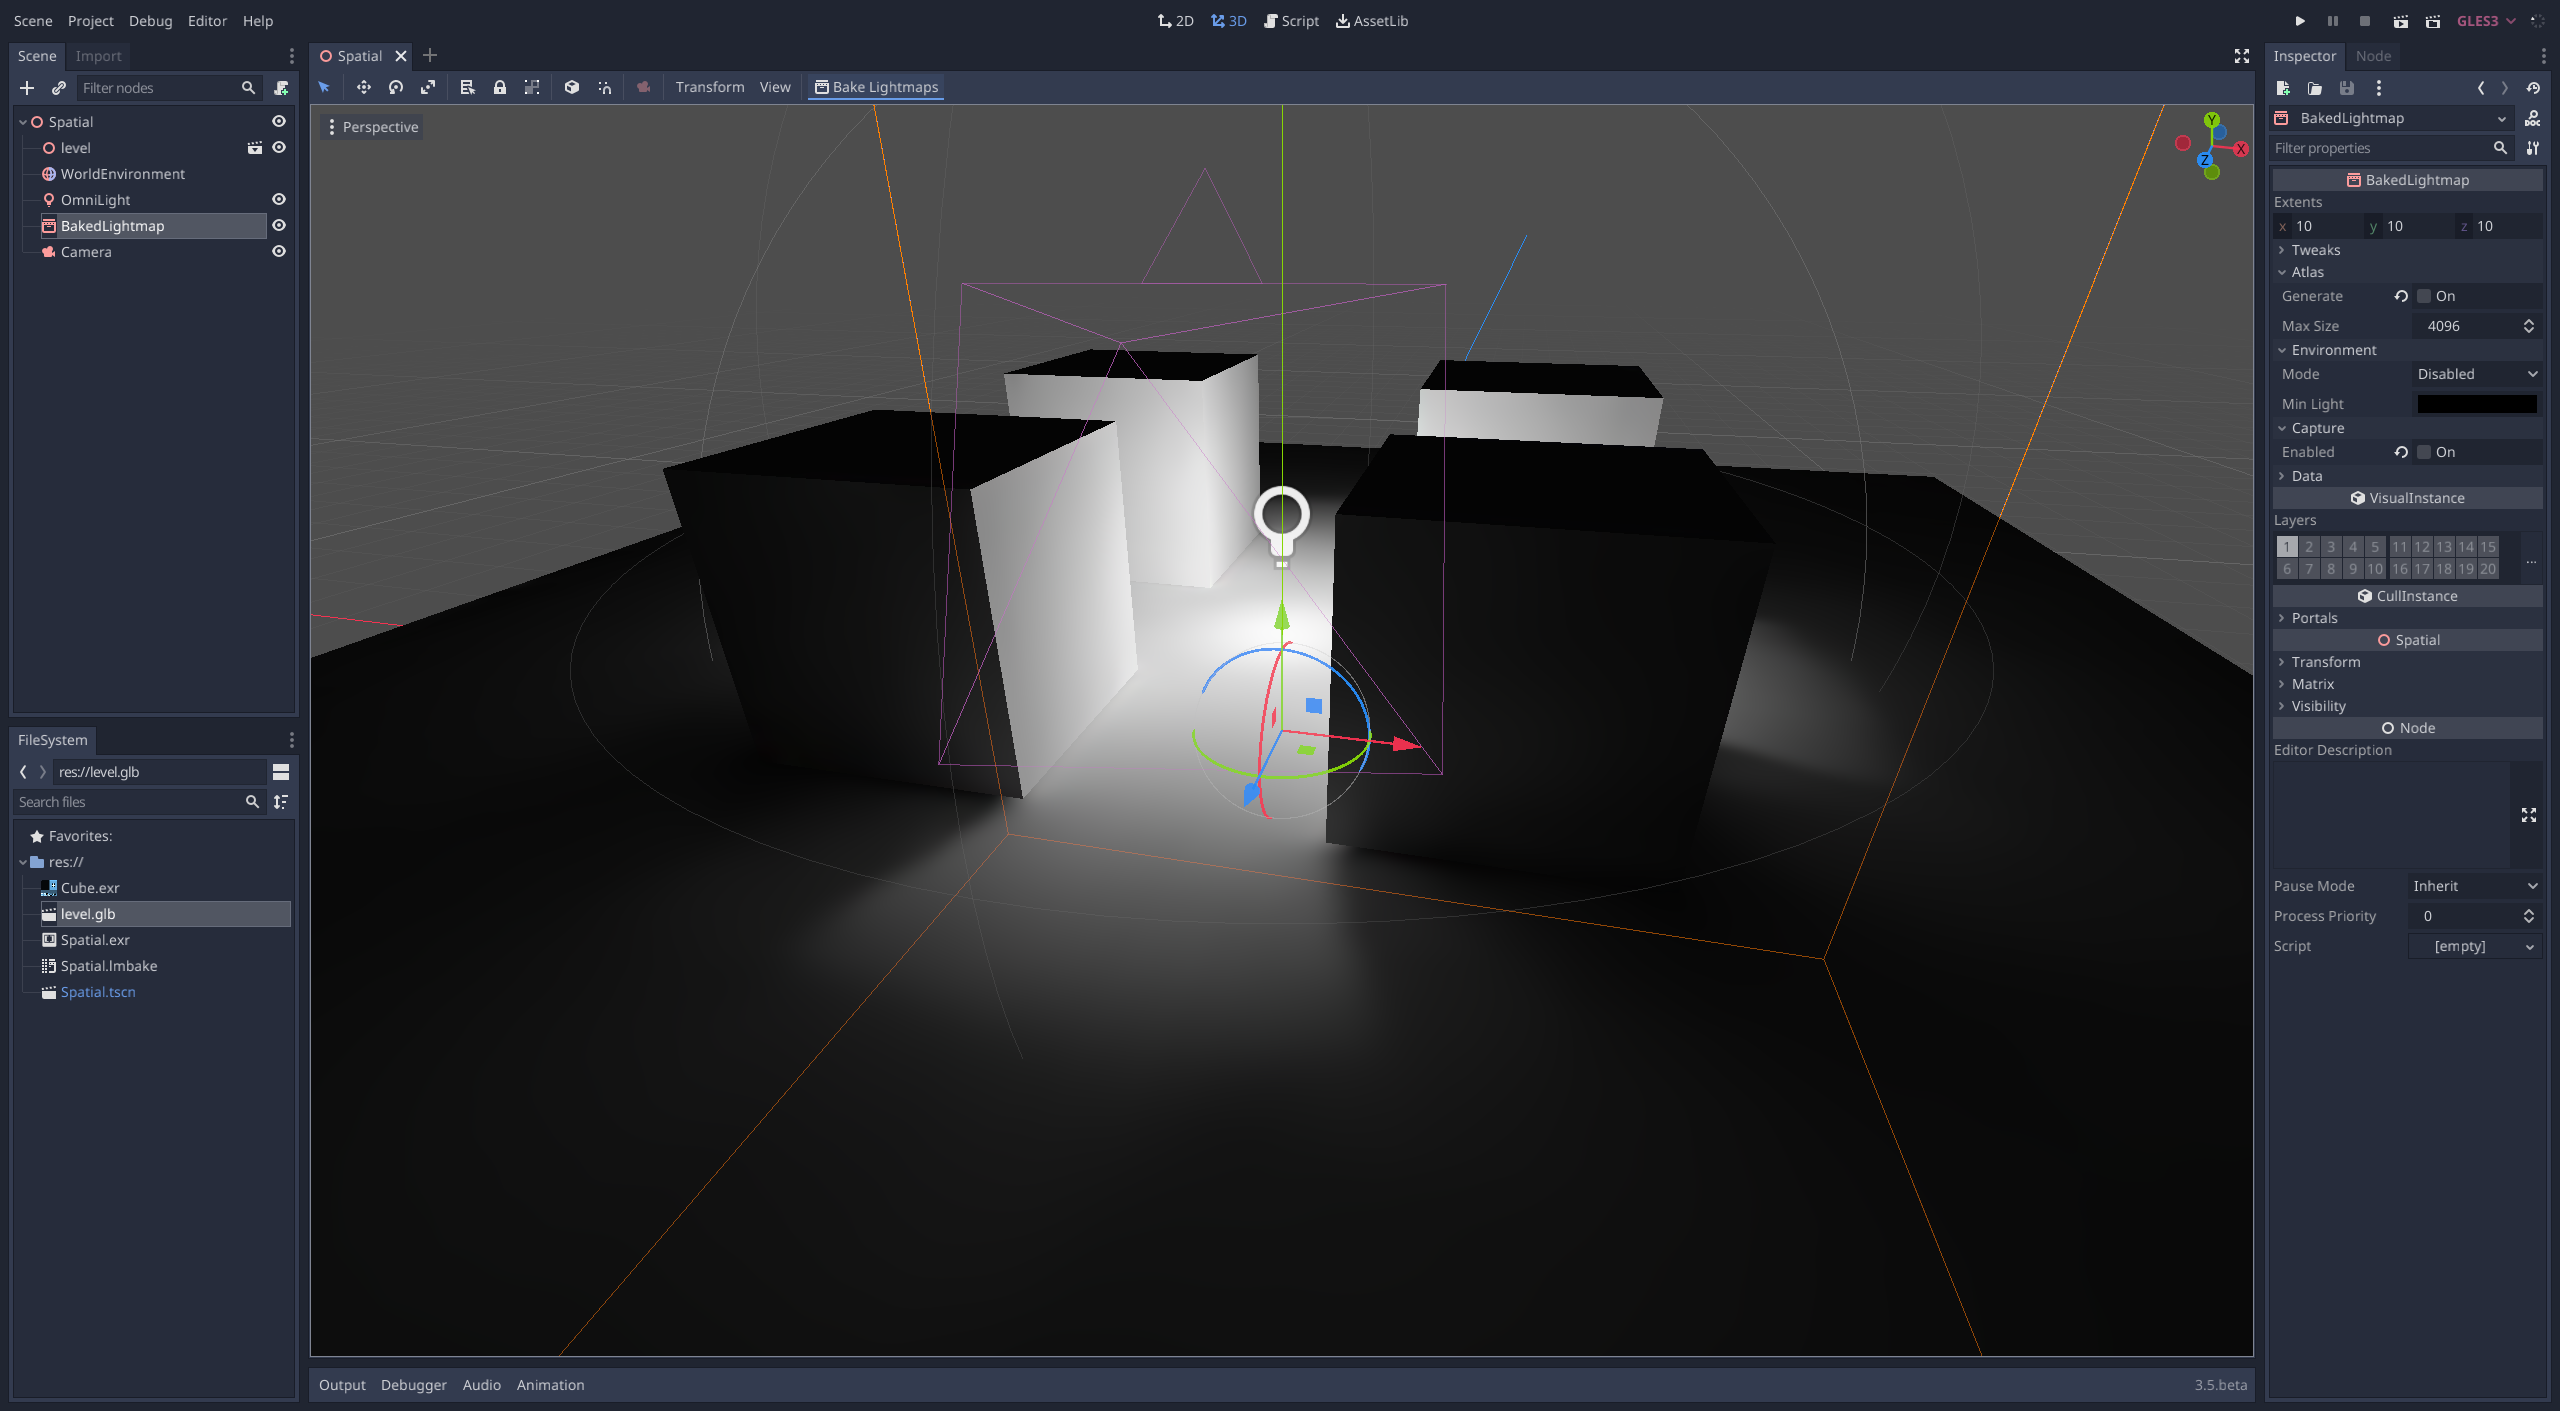The height and width of the screenshot is (1411, 2560).
Task: Select the Scale tool
Action: click(427, 87)
